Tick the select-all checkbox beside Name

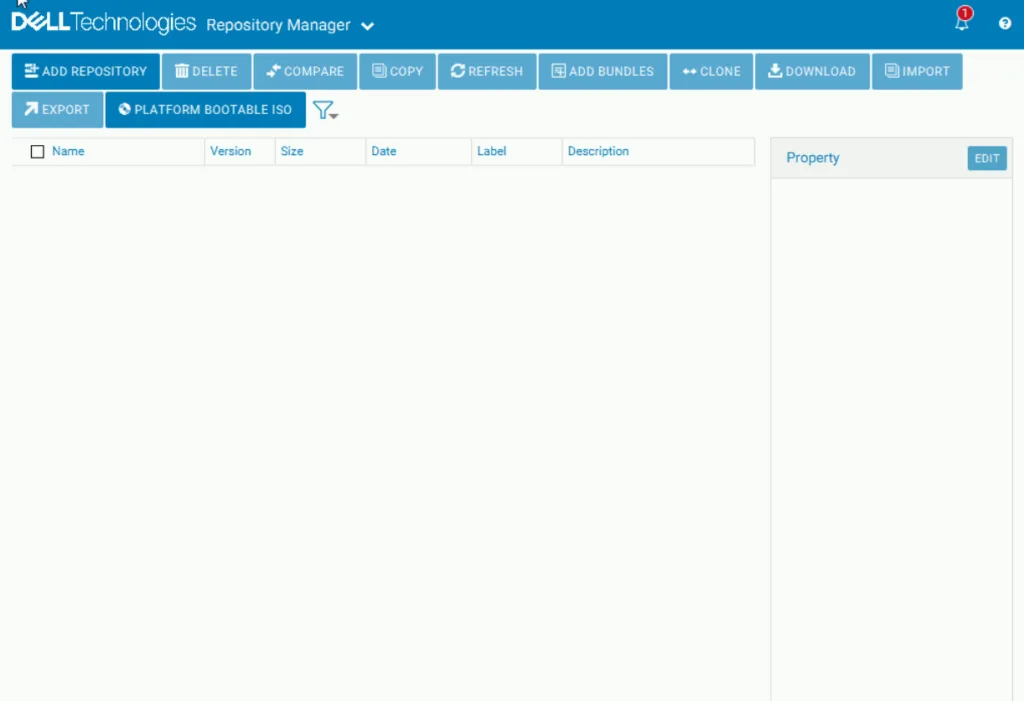38,152
